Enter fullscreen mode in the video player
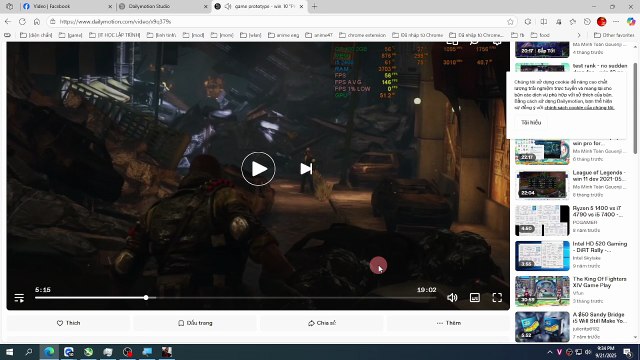The height and width of the screenshot is (360, 640). 497,298
